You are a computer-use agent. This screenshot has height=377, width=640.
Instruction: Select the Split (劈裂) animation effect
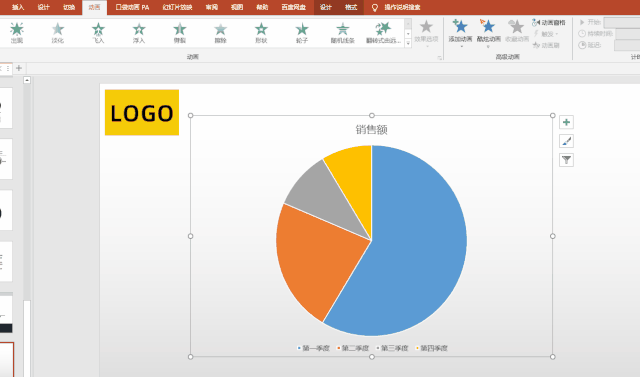pyautogui.click(x=180, y=33)
